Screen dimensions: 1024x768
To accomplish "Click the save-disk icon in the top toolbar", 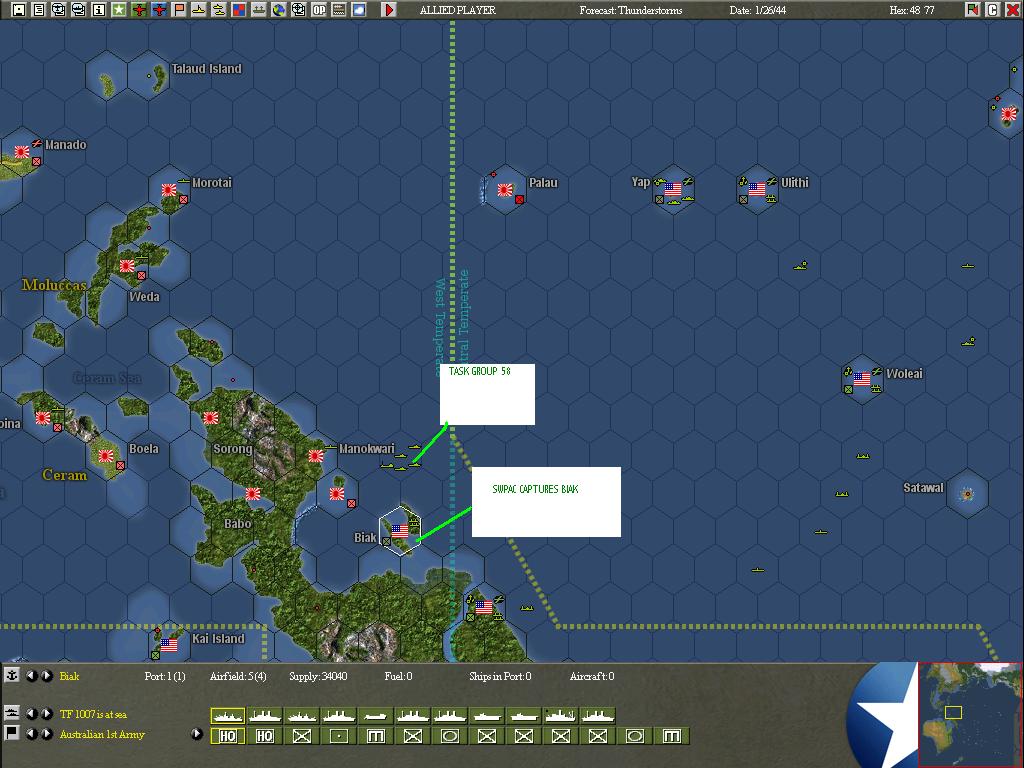I will (19, 10).
